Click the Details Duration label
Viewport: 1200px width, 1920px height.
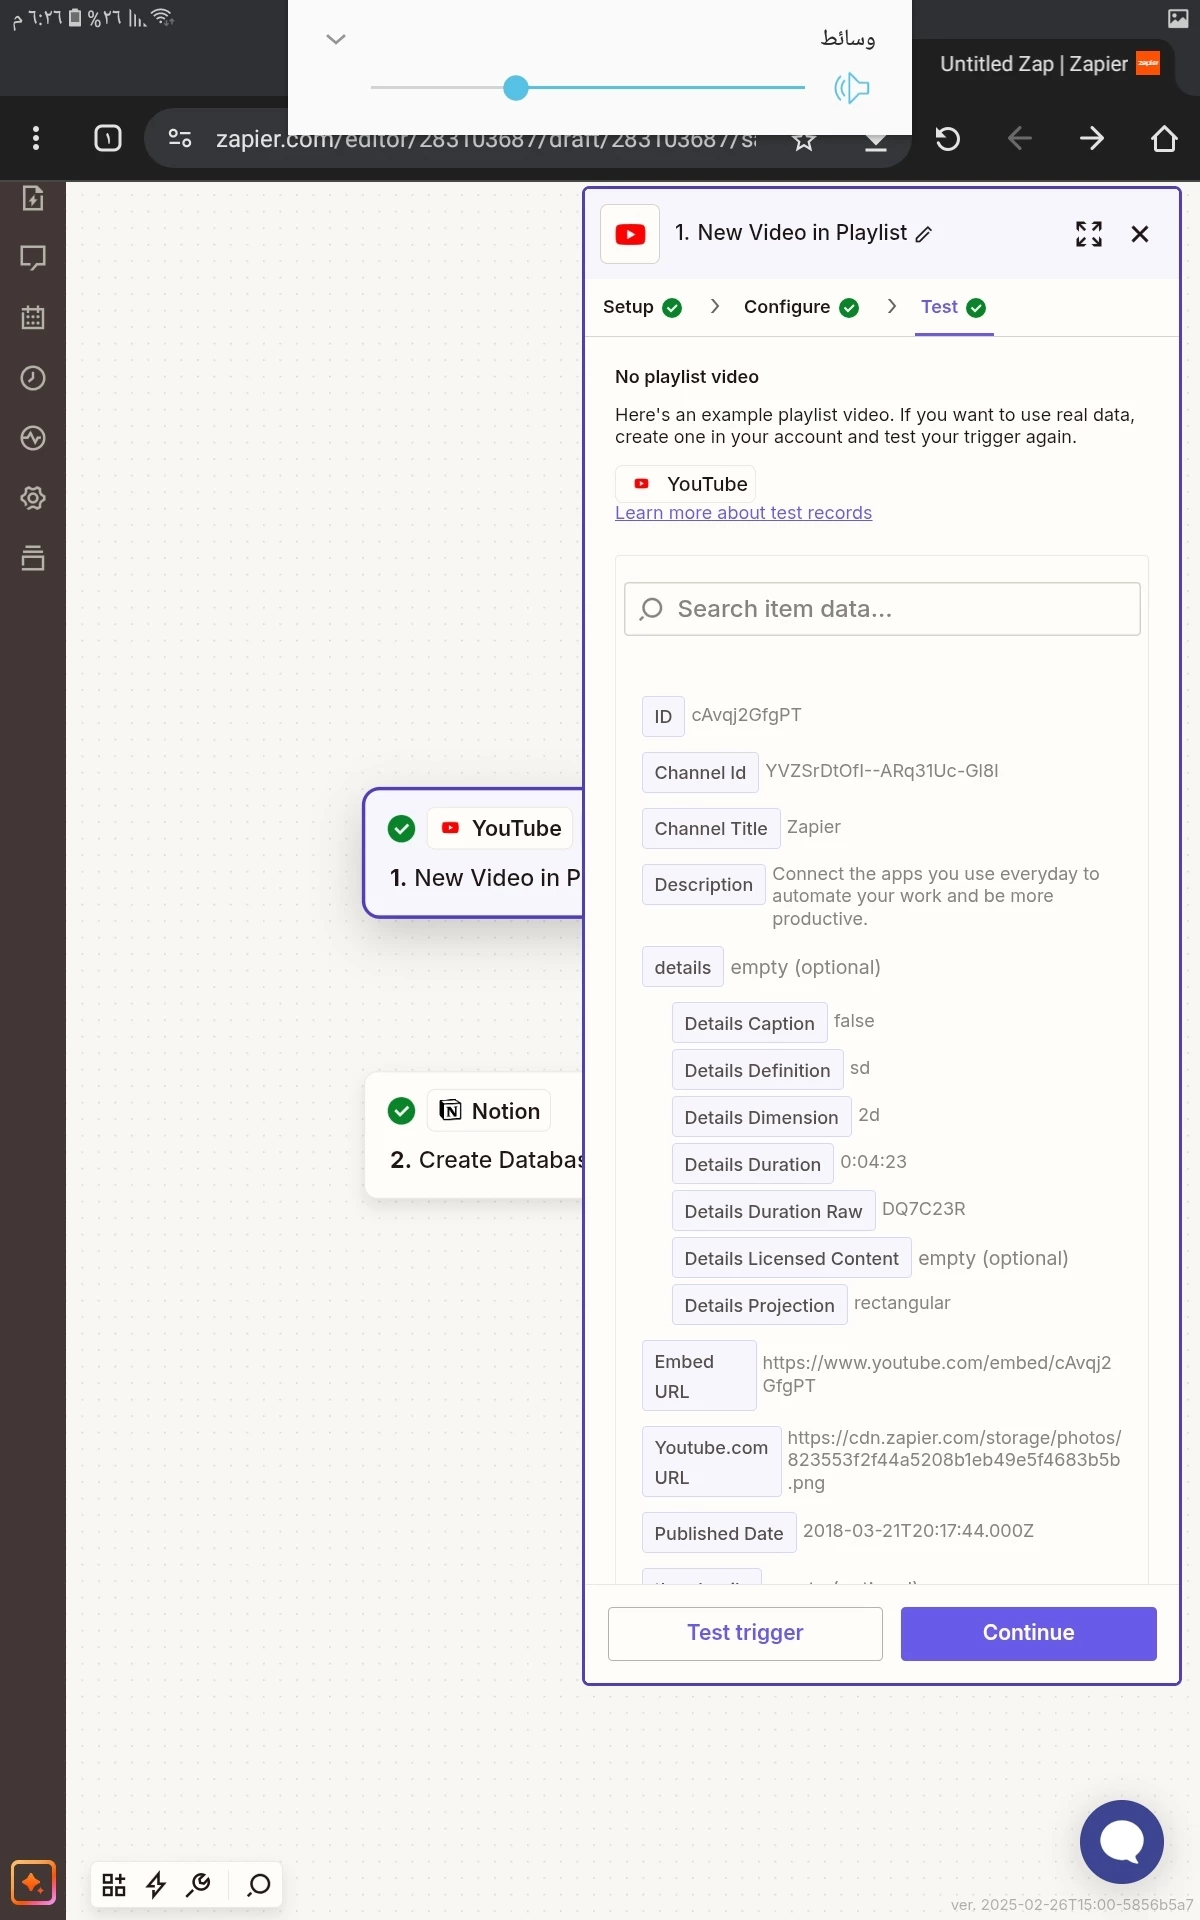tap(752, 1165)
